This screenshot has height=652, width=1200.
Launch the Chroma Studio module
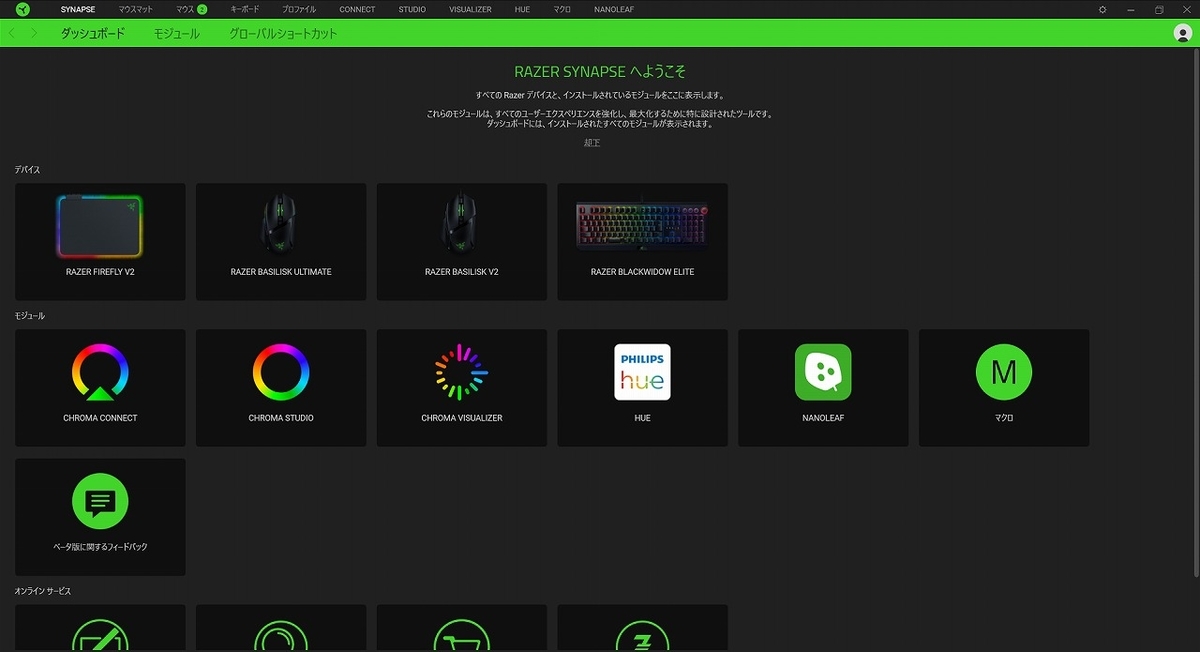pyautogui.click(x=281, y=387)
